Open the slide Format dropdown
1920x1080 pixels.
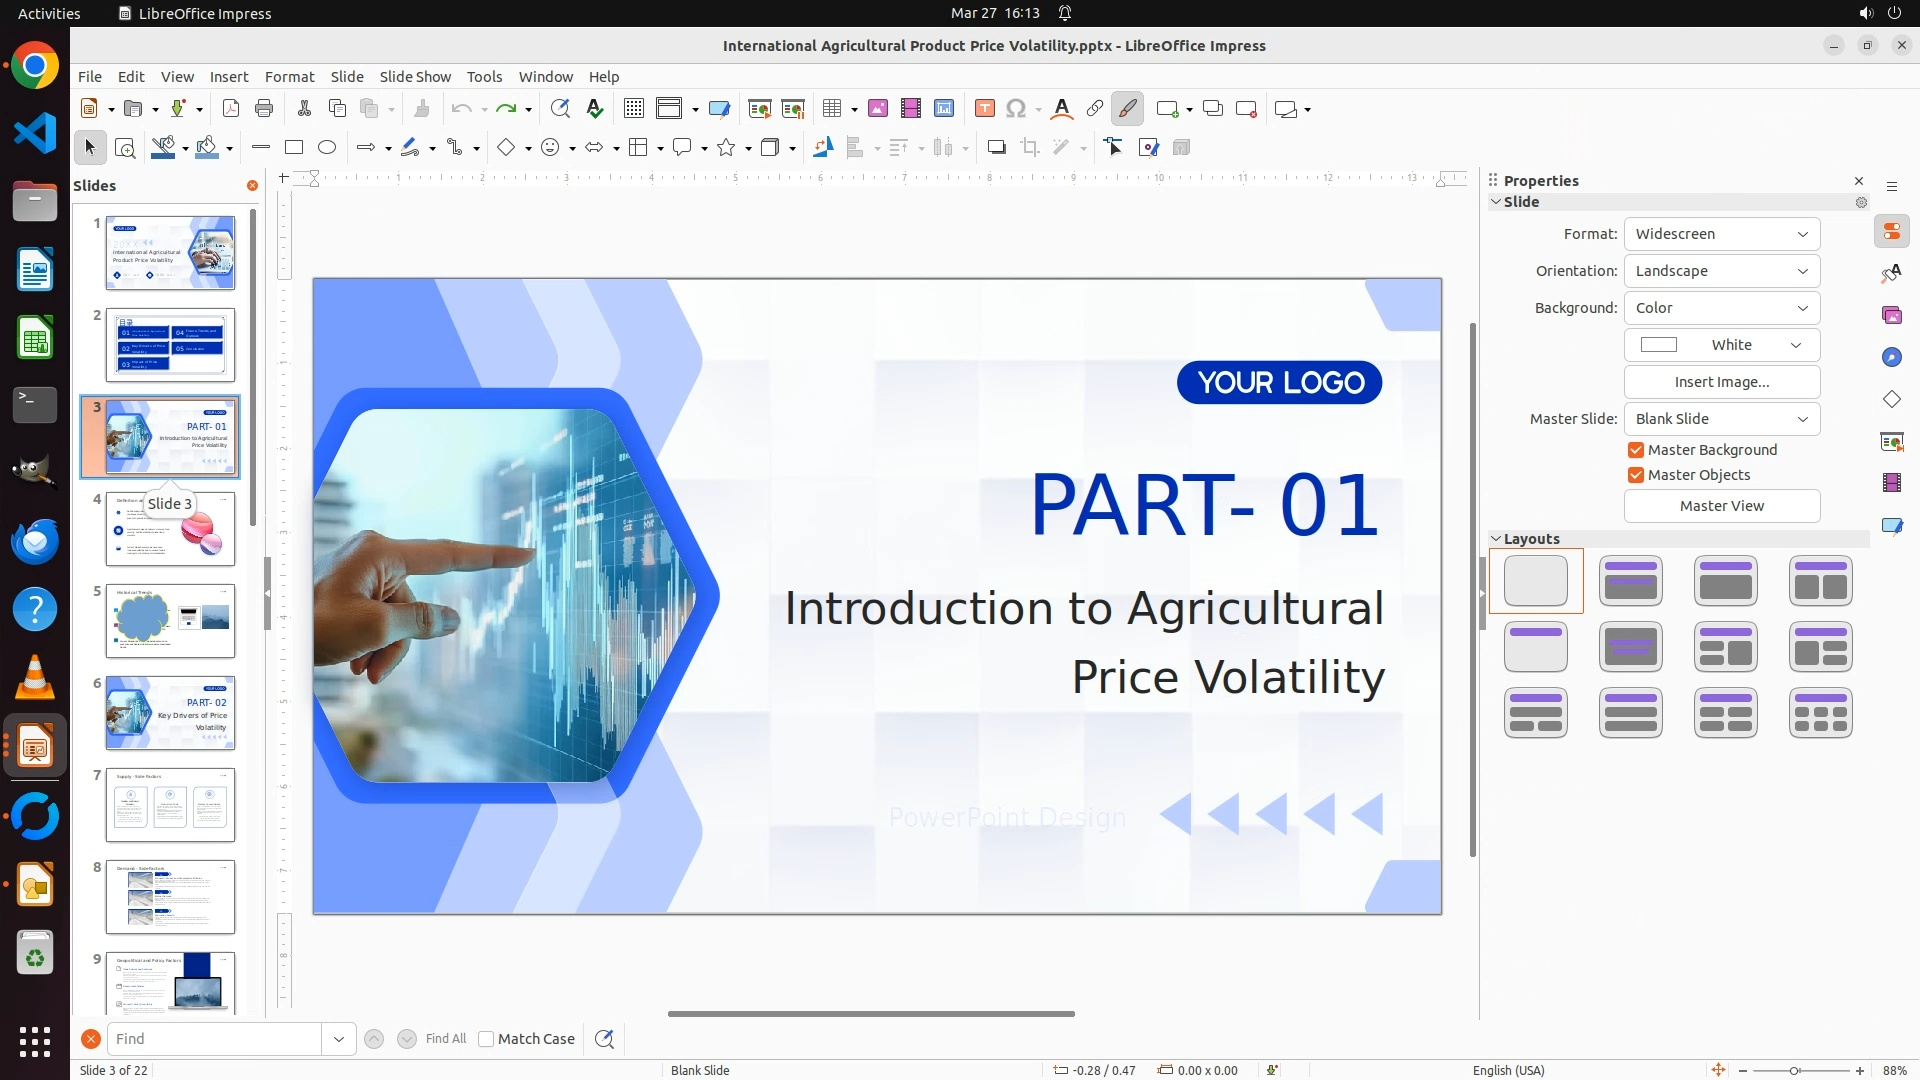[1722, 234]
